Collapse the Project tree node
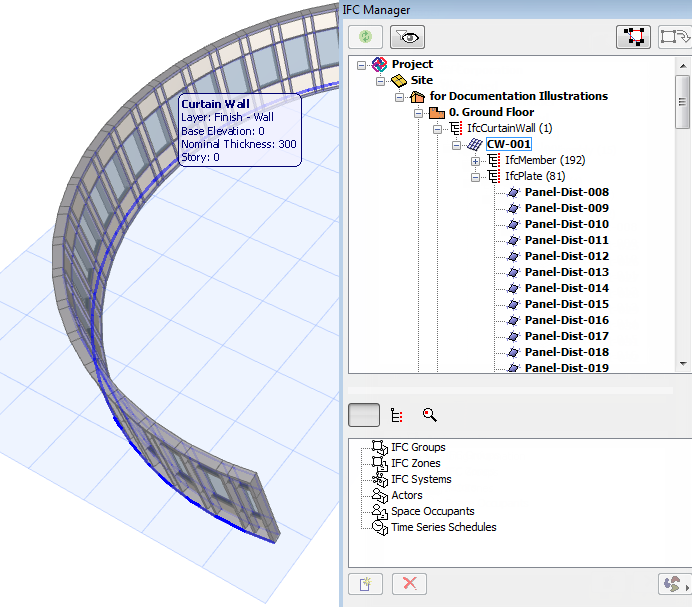This screenshot has width=692, height=607. [x=361, y=64]
